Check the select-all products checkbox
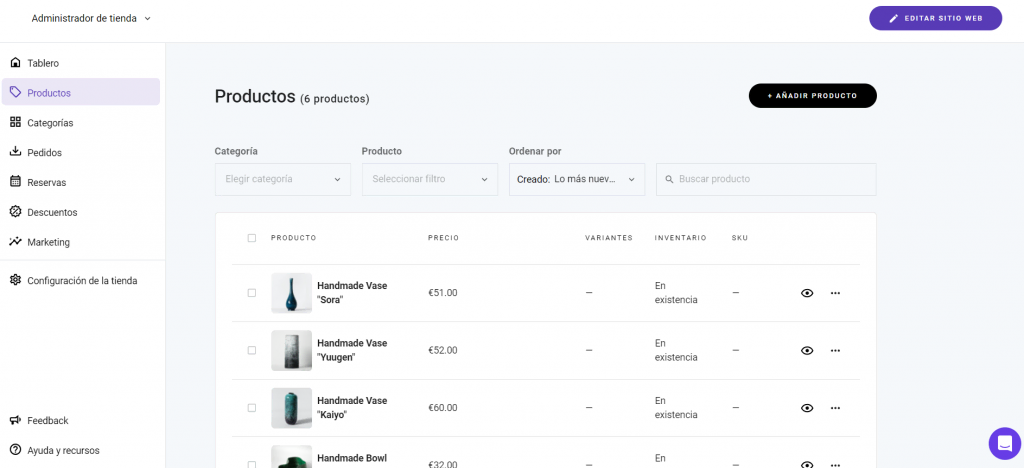This screenshot has height=468, width=1024. pos(252,238)
